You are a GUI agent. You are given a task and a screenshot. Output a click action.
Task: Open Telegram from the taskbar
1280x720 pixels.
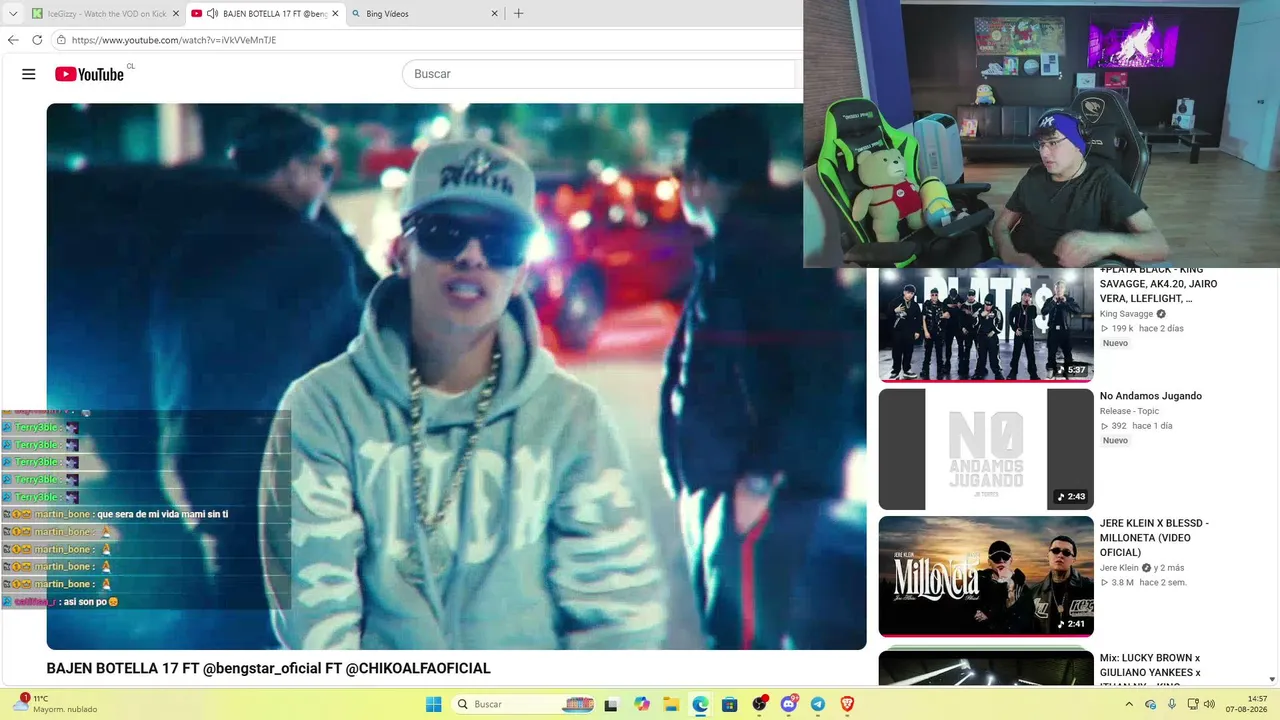pyautogui.click(x=818, y=704)
